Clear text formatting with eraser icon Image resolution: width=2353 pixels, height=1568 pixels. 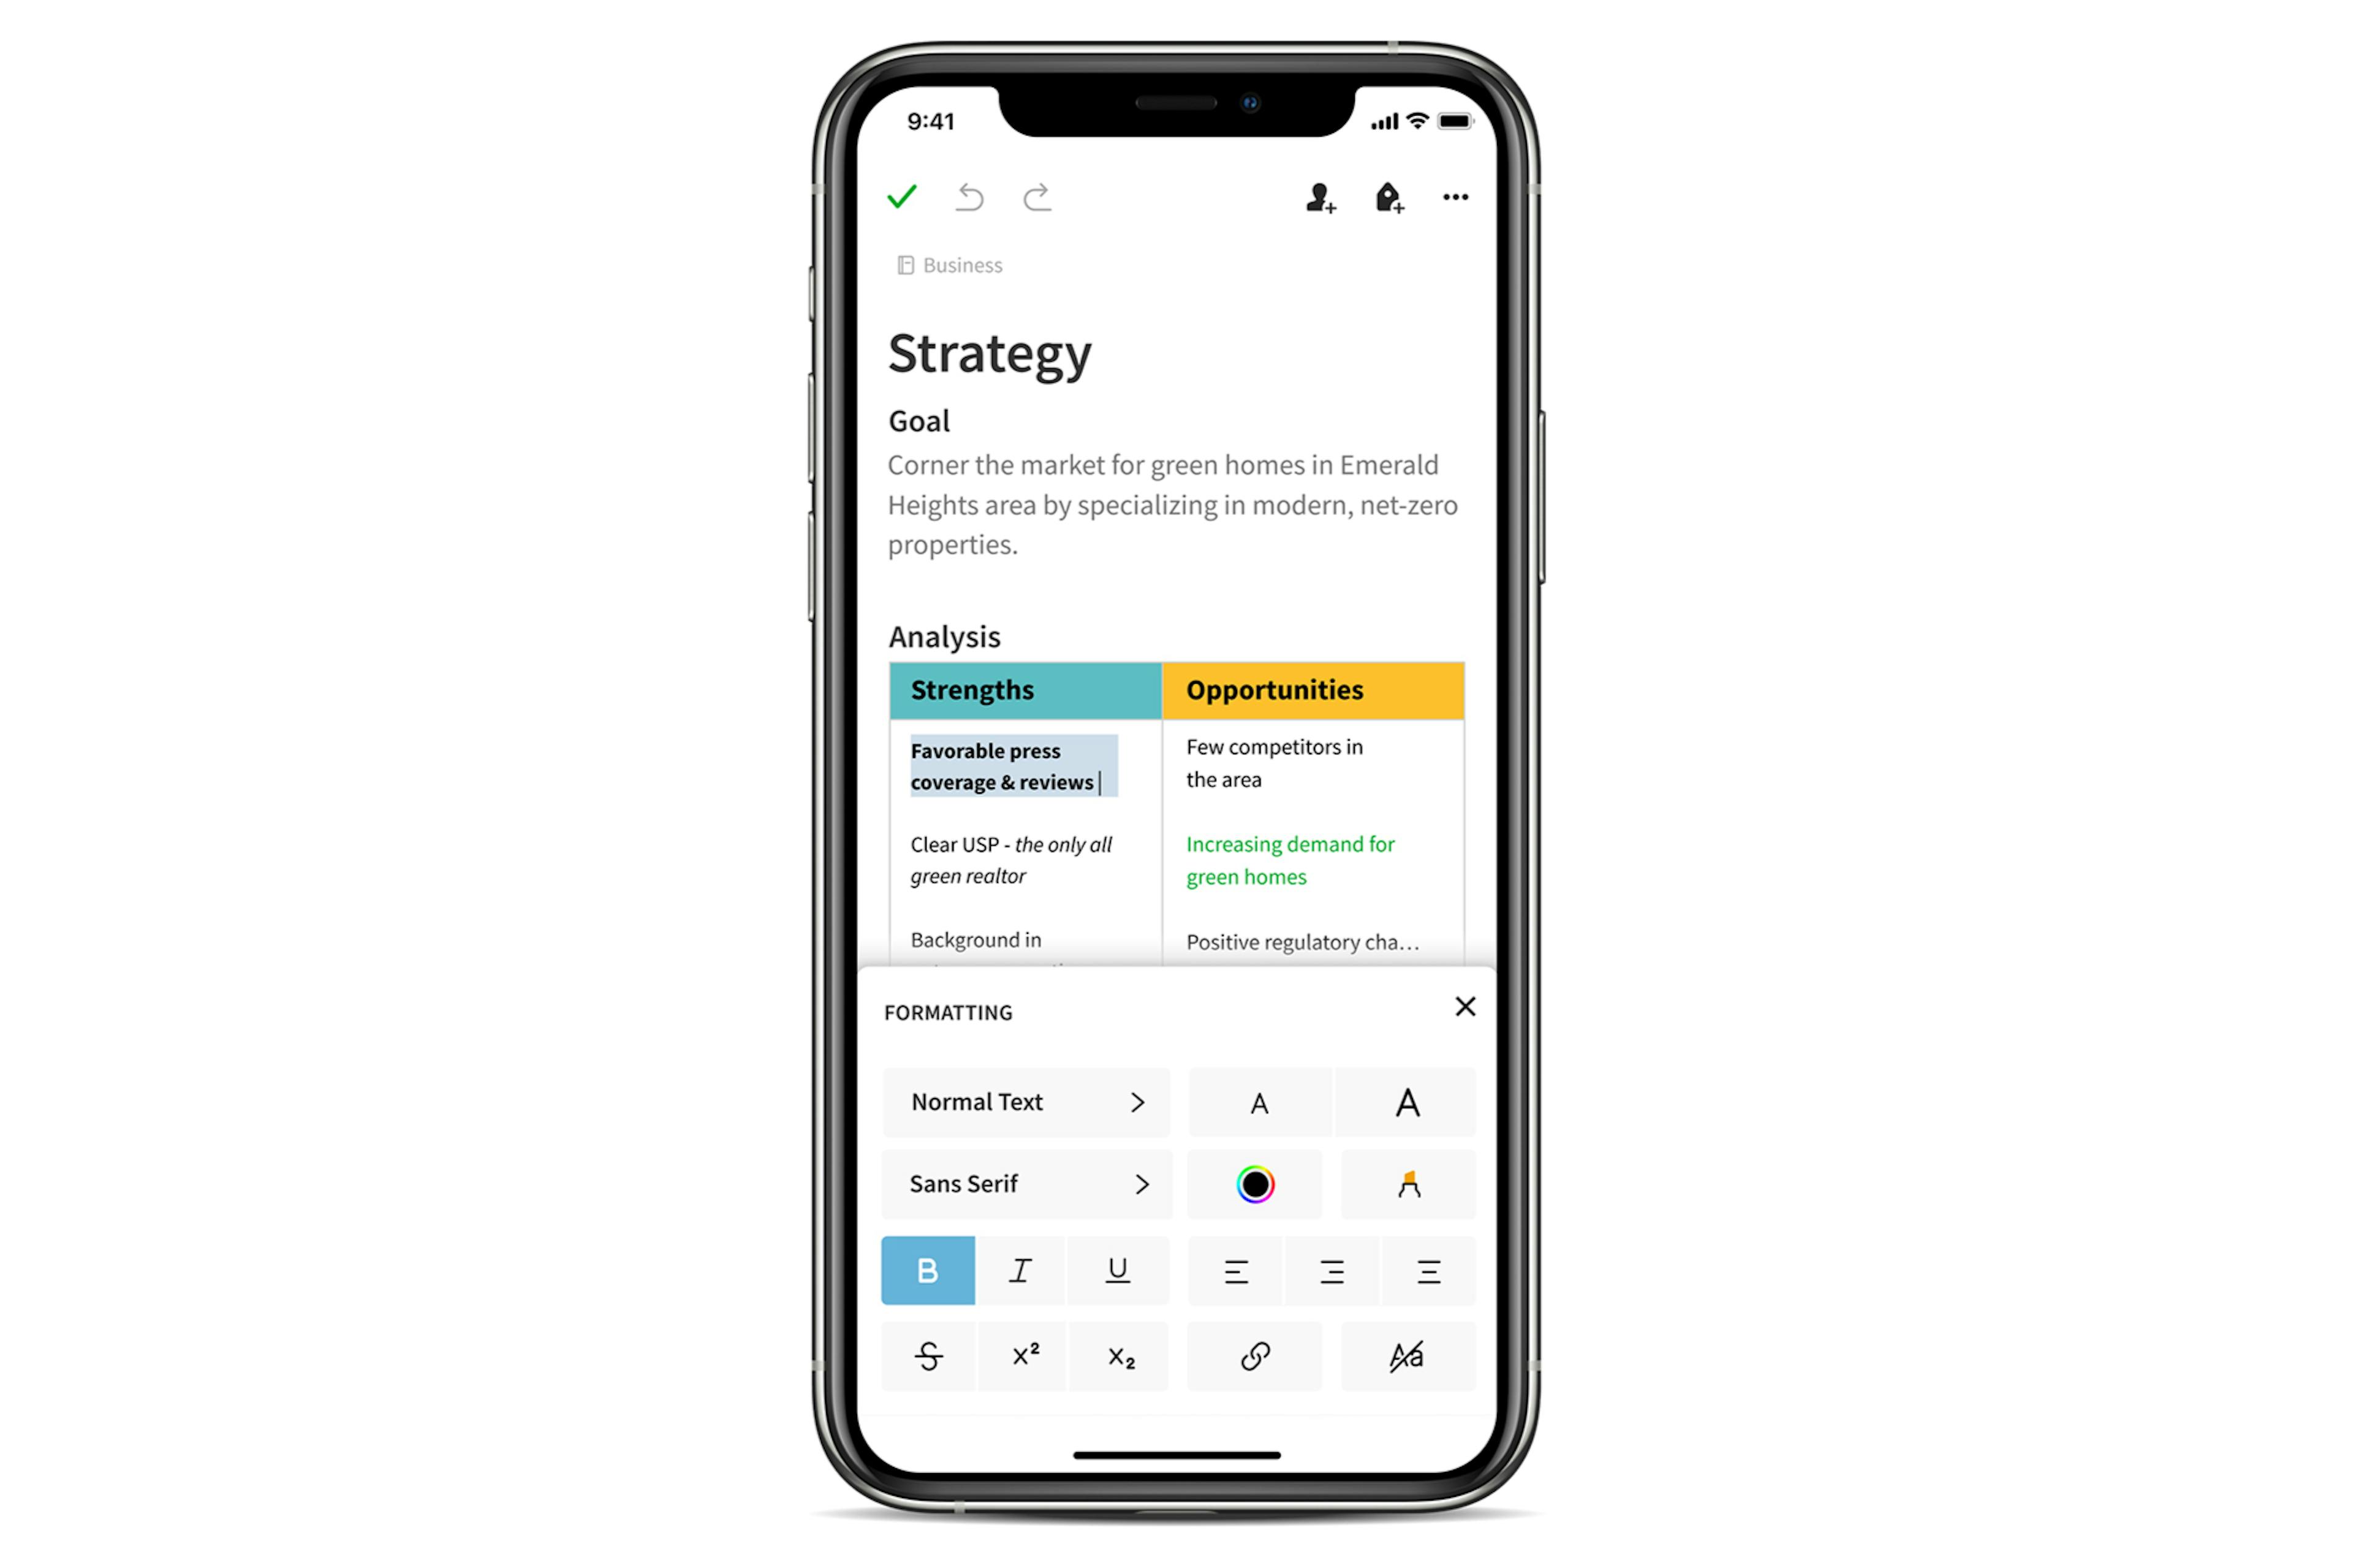tap(1408, 1356)
